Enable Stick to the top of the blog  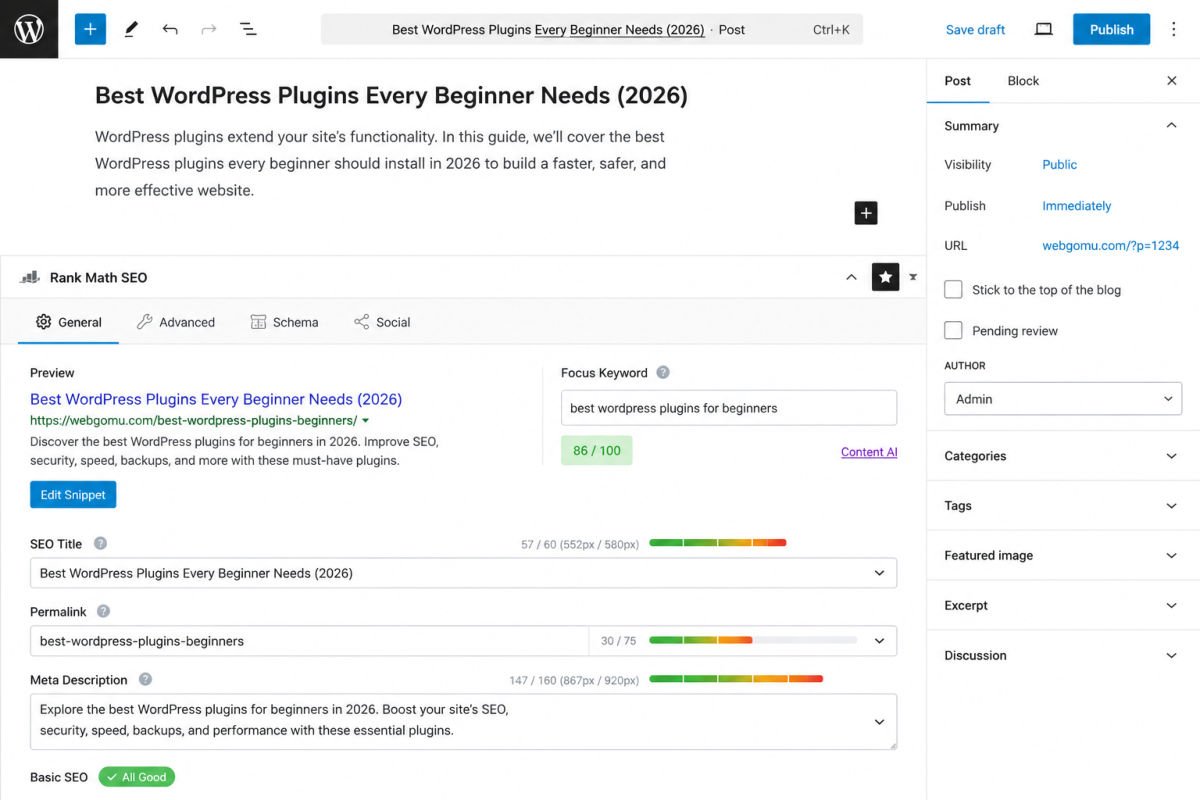tap(954, 289)
